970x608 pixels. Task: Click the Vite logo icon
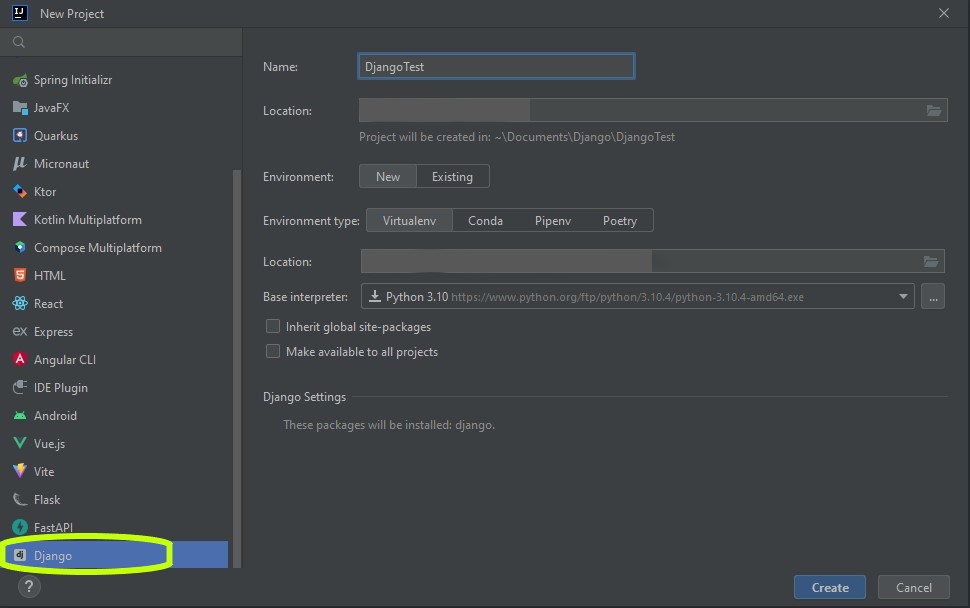[x=20, y=471]
